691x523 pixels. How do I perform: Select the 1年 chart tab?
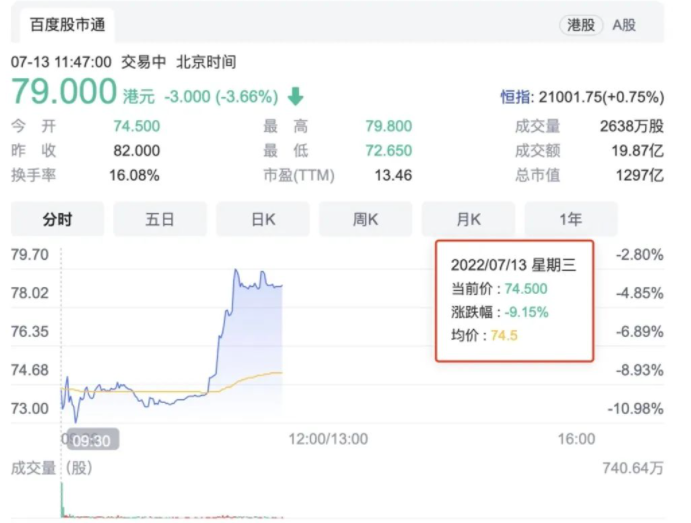tap(571, 219)
